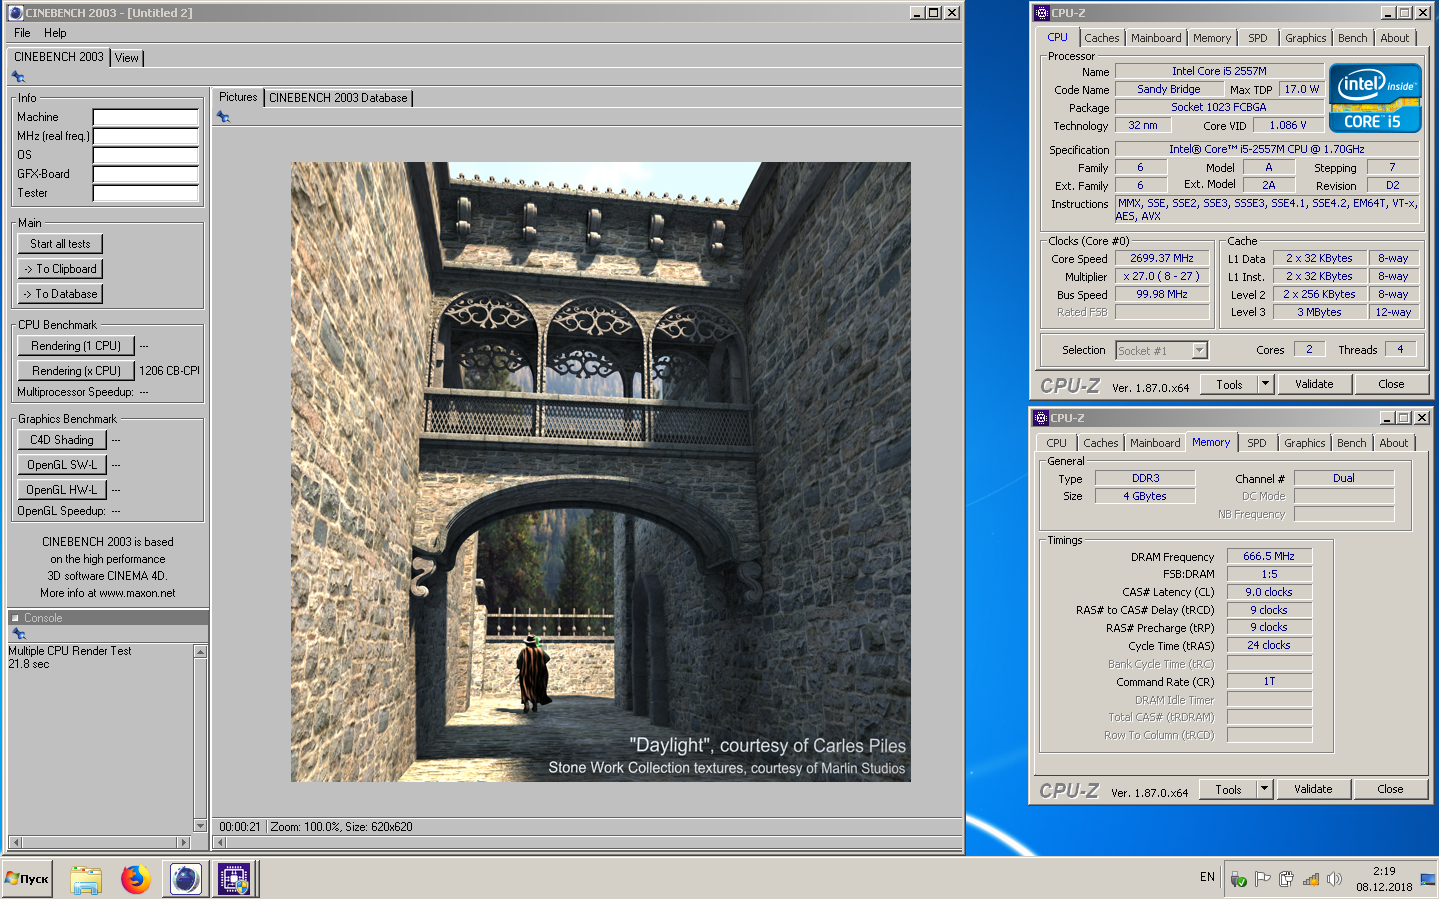This screenshot has height=899, width=1439.
Task: Click the GFX-Board input field
Action: 146,174
